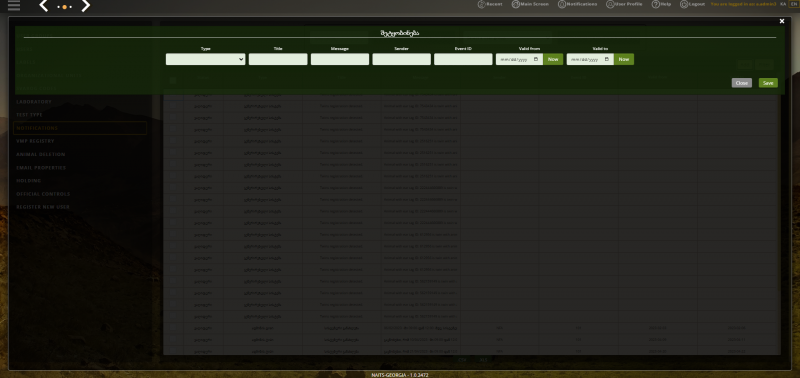800x378 pixels.
Task: Open Notifications in the top bar
Action: click(x=577, y=4)
